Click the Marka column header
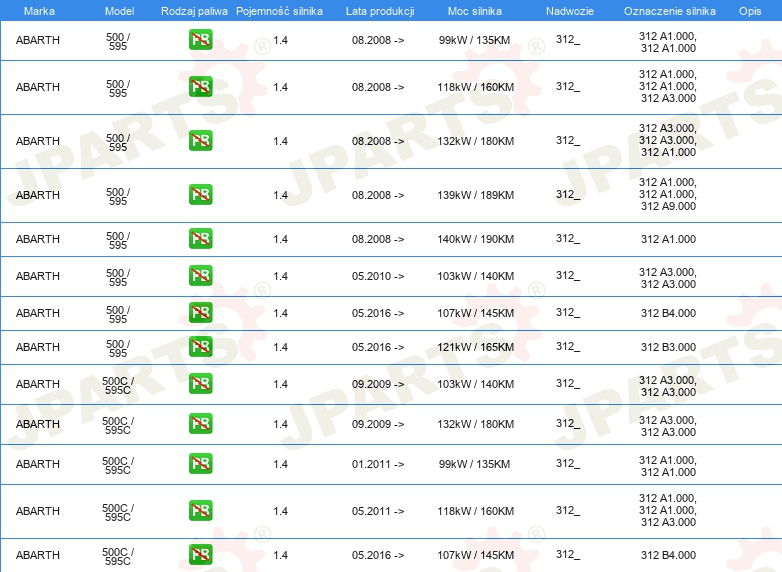Image resolution: width=782 pixels, height=572 pixels. tap(39, 11)
